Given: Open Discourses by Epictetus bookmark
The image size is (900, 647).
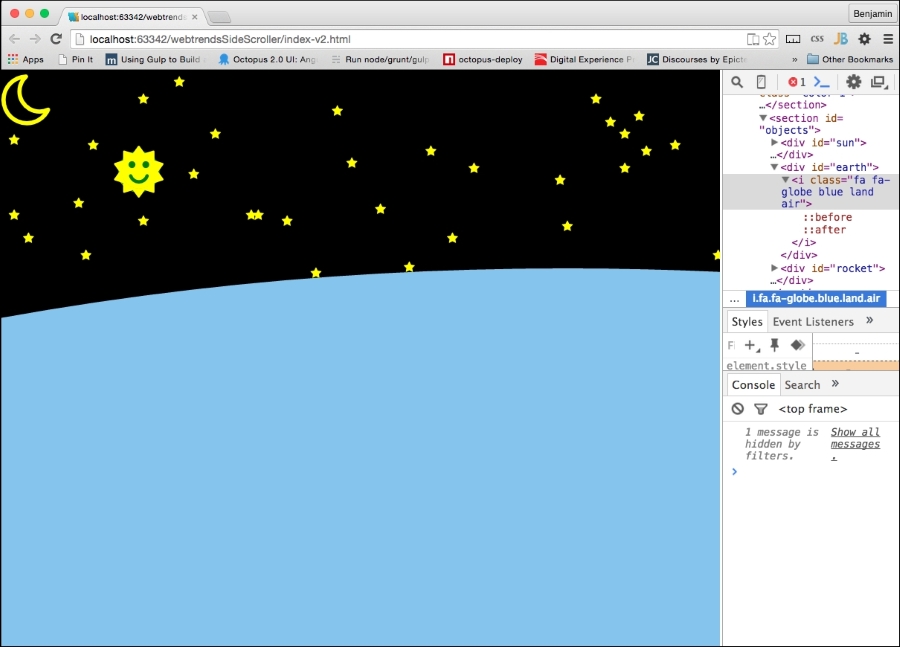Looking at the screenshot, I should [x=696, y=59].
